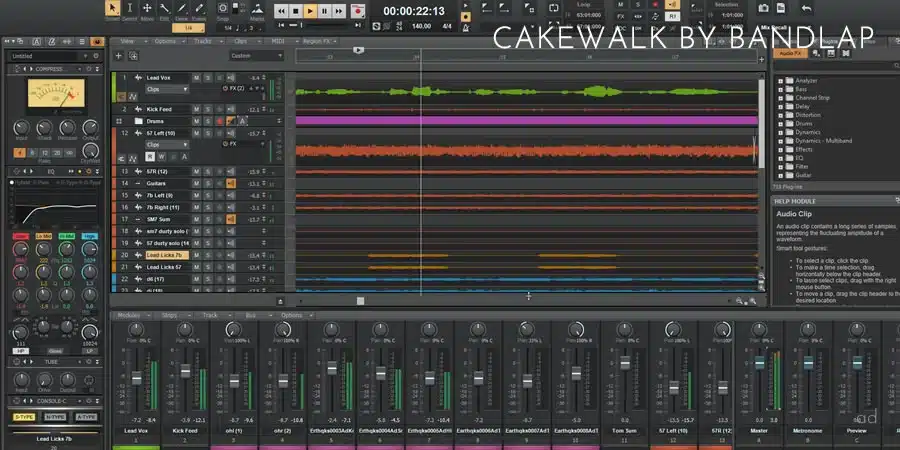Click the undo arrow icon
This screenshot has width=900, height=450.
(806, 8)
